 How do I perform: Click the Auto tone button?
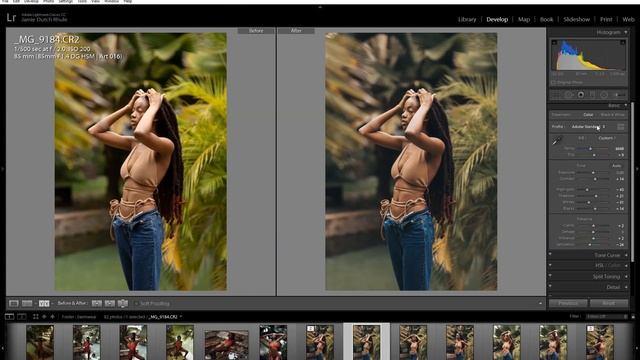click(617, 166)
